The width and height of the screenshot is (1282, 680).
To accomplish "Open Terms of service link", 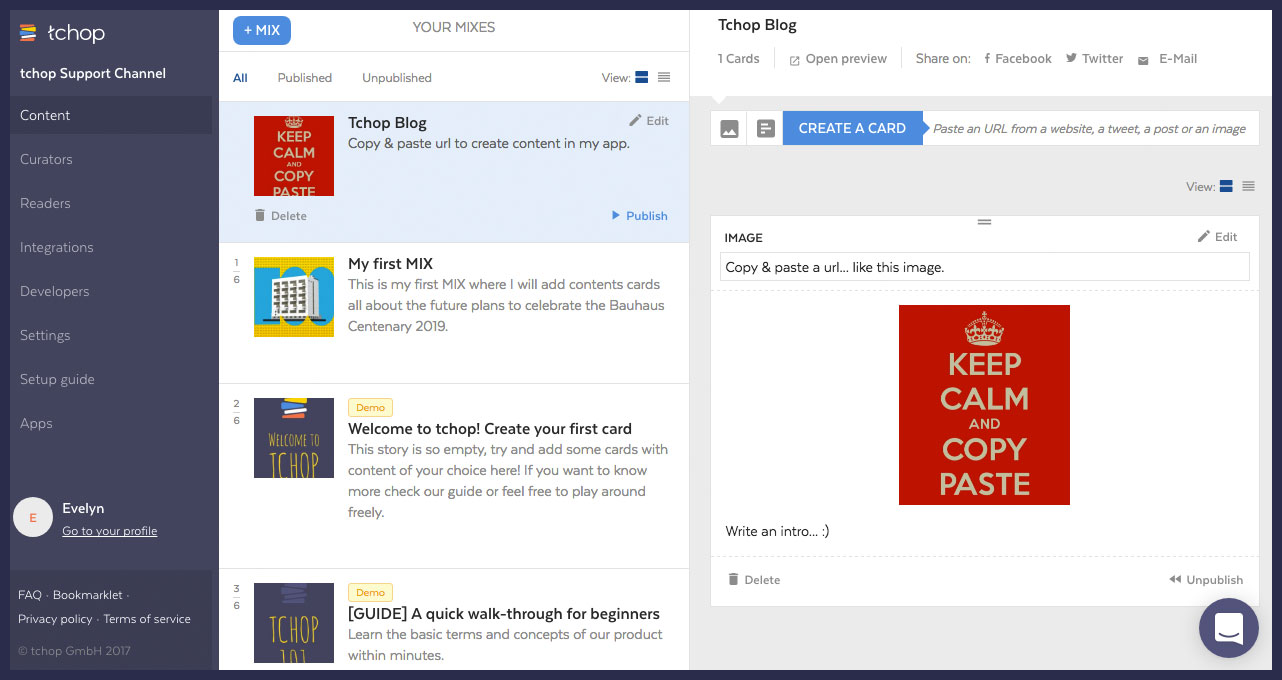I will pos(147,619).
